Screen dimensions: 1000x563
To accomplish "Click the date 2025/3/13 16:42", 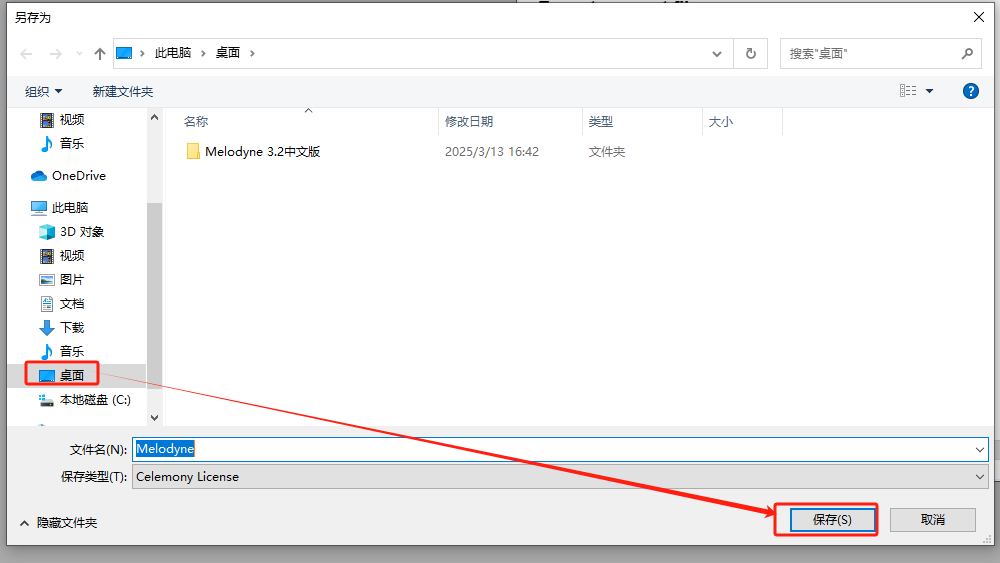I will pyautogui.click(x=492, y=152).
